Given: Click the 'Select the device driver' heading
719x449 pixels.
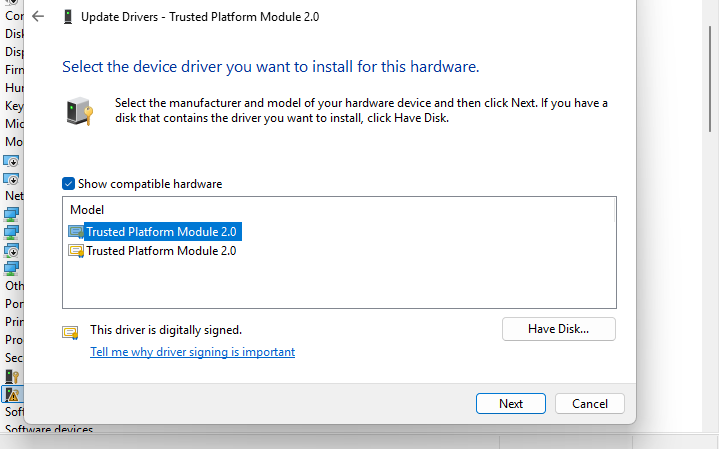Looking at the screenshot, I should pyautogui.click(x=271, y=67).
